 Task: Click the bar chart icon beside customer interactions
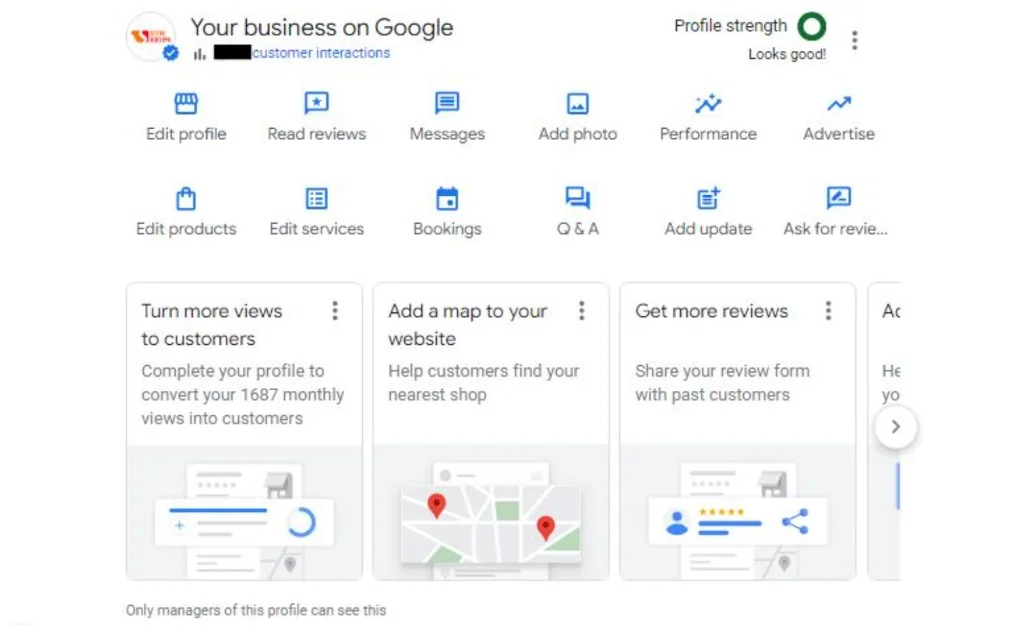point(200,54)
